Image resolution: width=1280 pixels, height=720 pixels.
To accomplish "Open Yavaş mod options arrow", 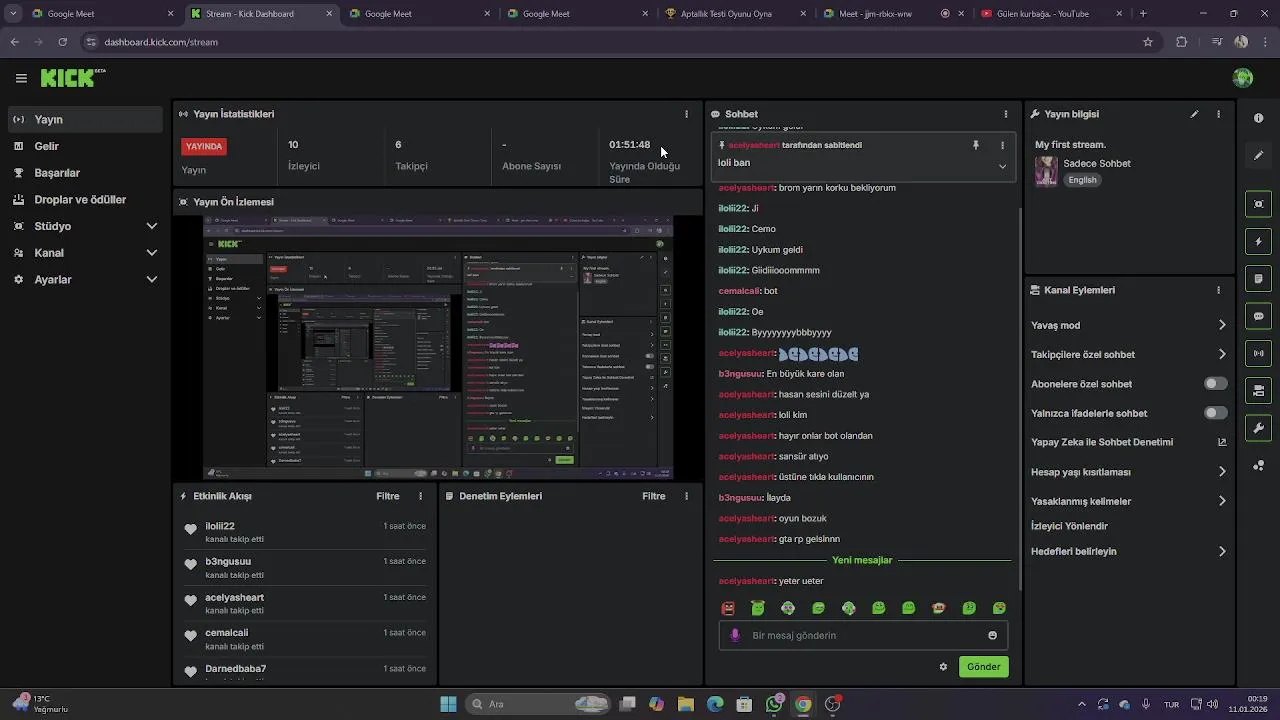I will coord(1222,325).
